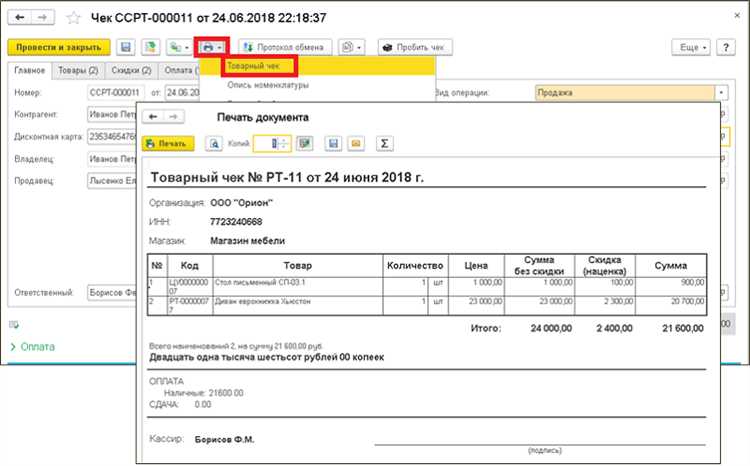Adjust copies with the 'Копий' spinner arrows
Image resolution: width=750 pixels, height=466 pixels.
click(x=284, y=144)
